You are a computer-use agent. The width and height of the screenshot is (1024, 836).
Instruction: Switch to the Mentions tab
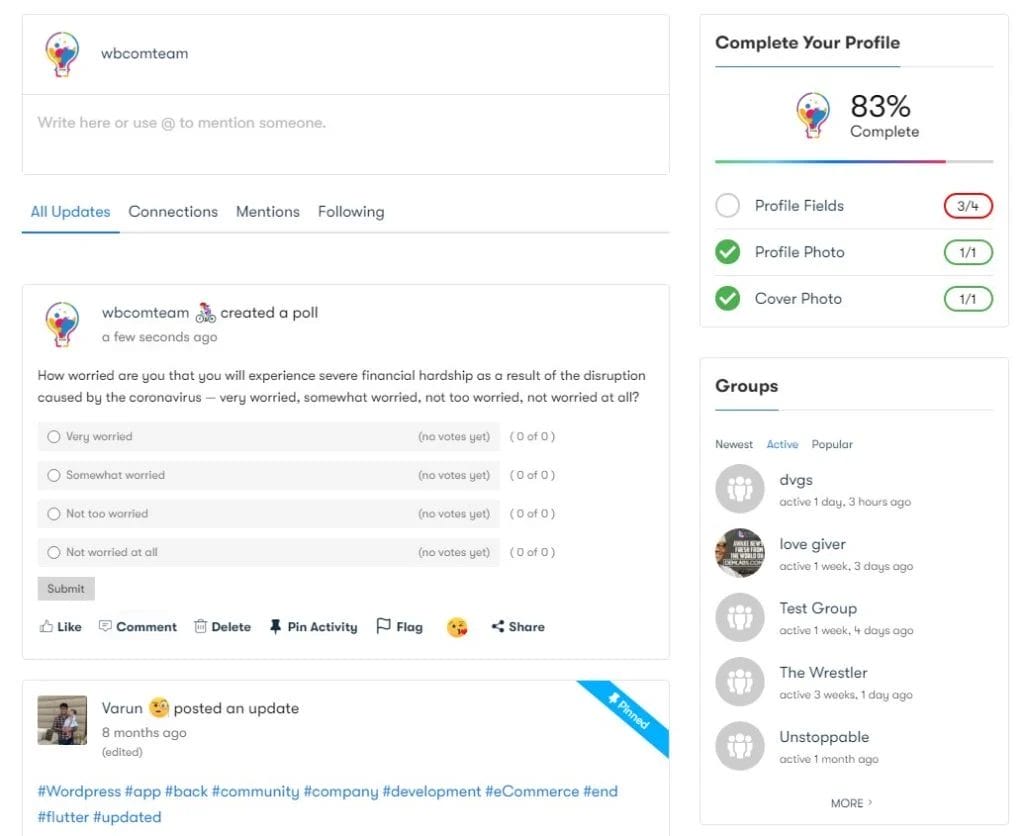(x=267, y=212)
